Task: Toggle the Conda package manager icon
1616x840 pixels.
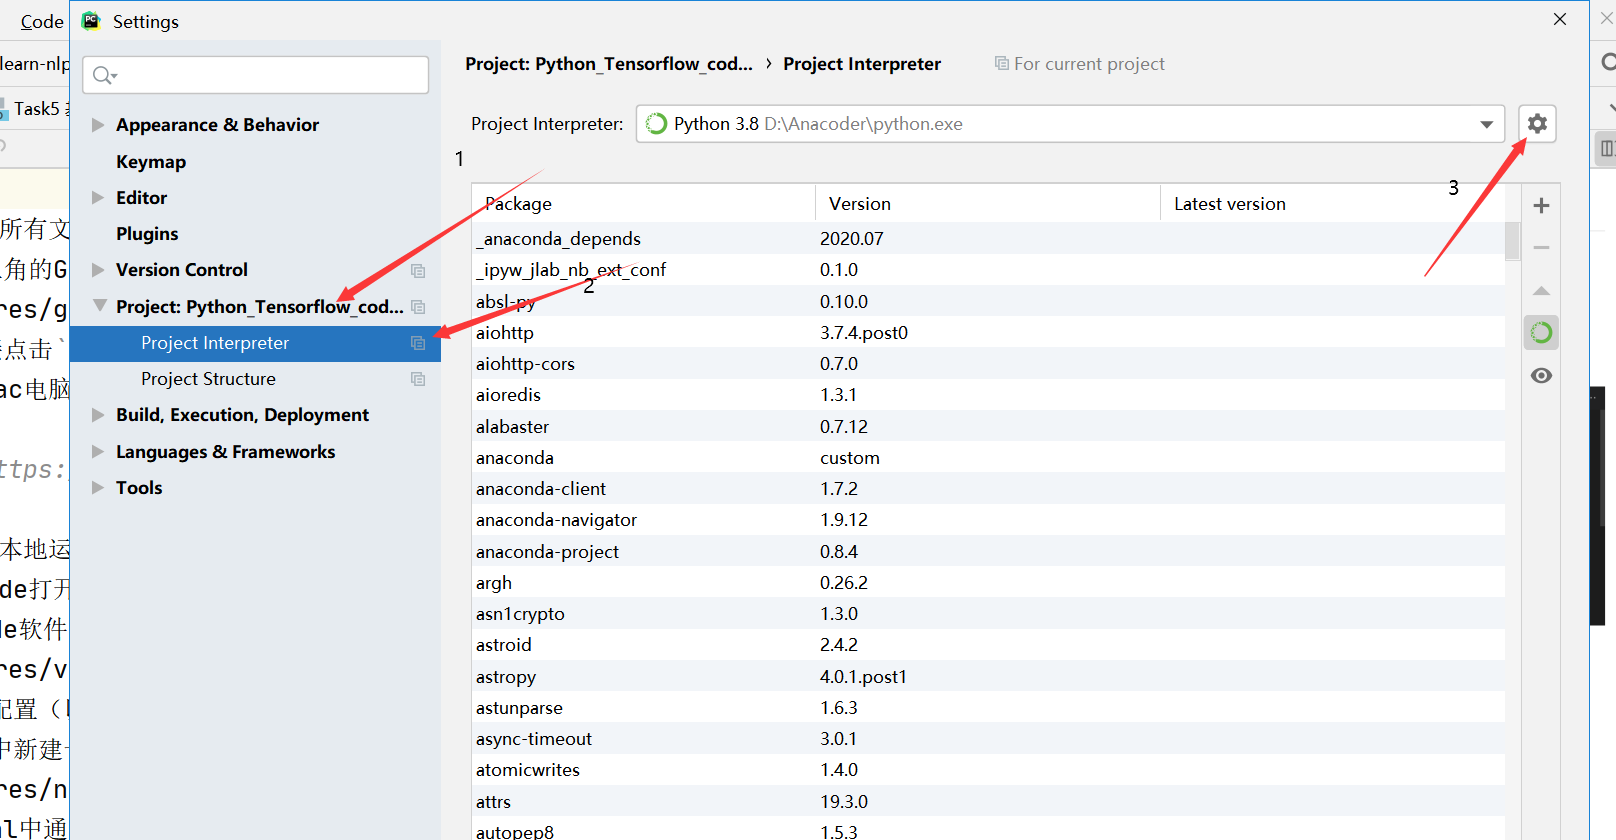Action: pos(1541,332)
